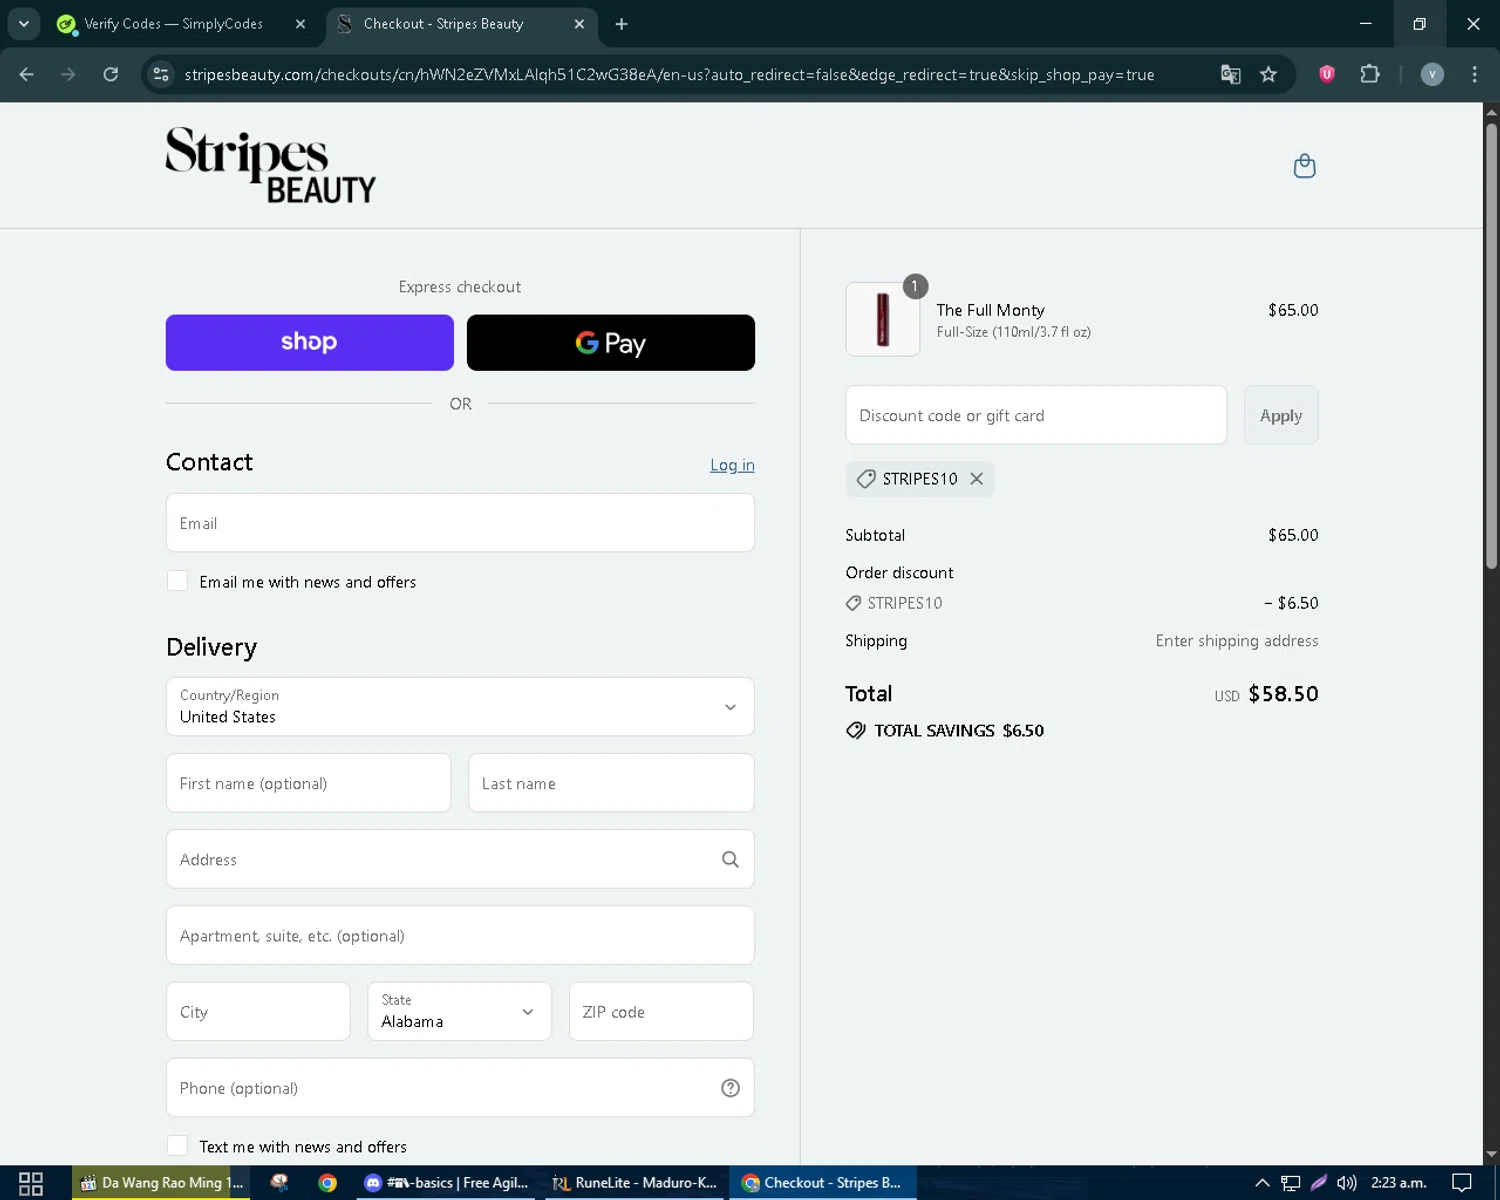Screen dimensions: 1500x1200
Task: Open the tab search dropdown arrow
Action: (x=24, y=24)
